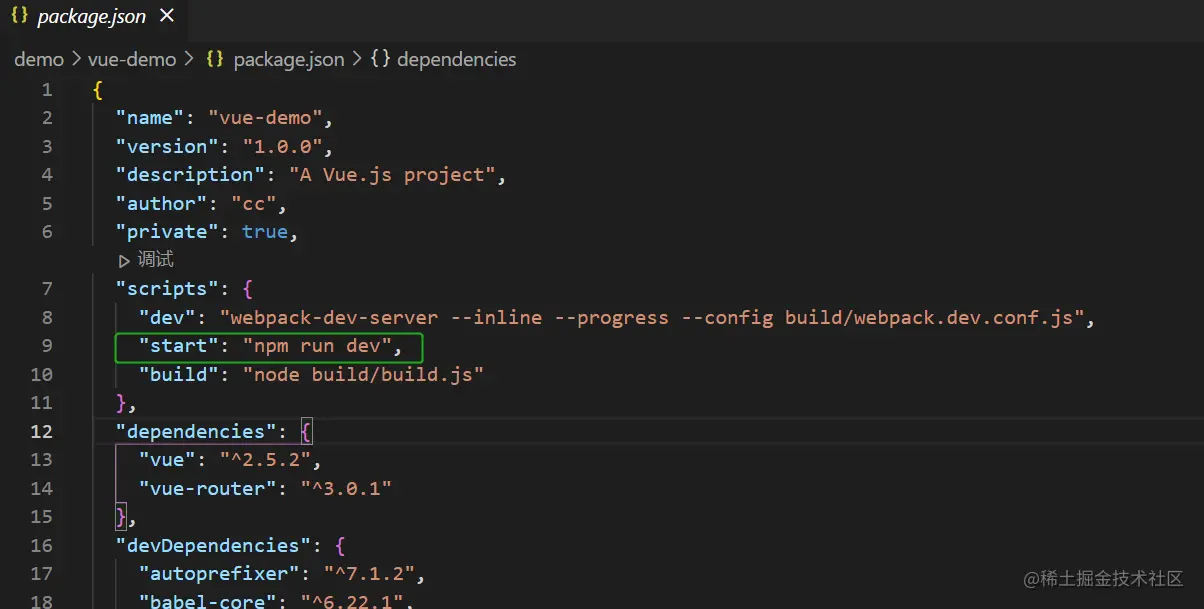Click the "npm run dev" value

(x=317, y=346)
